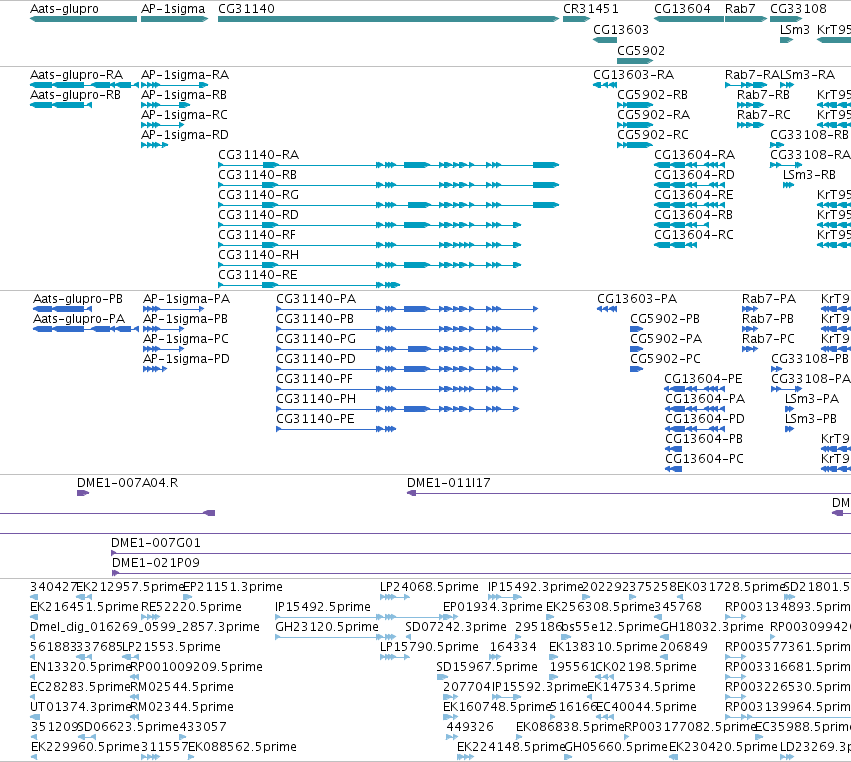This screenshot has height=762, width=851.
Task: Click the LSm3-PA protein label
Action: 812,399
